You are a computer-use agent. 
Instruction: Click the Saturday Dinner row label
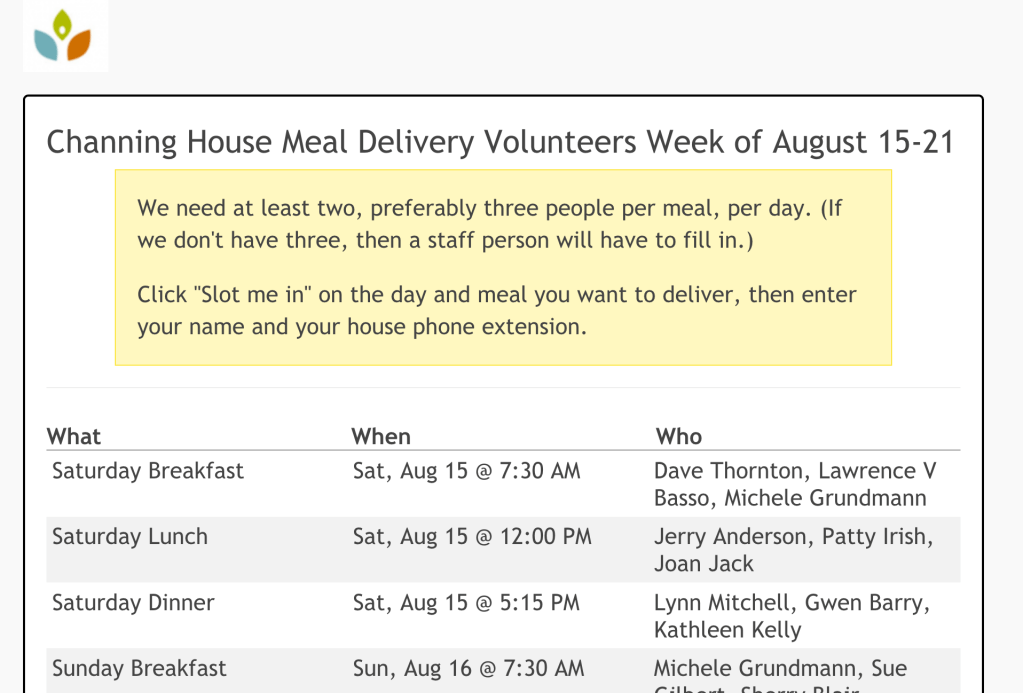pos(133,603)
